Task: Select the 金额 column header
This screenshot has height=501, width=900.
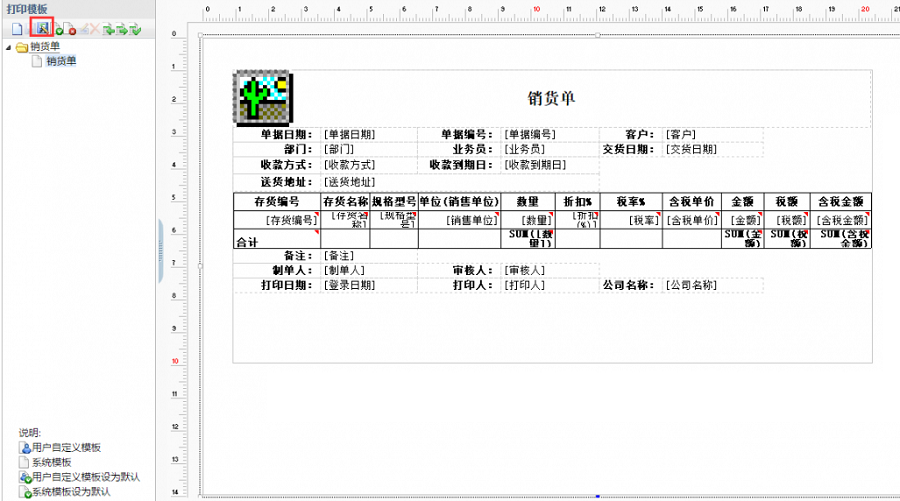Action: point(742,202)
